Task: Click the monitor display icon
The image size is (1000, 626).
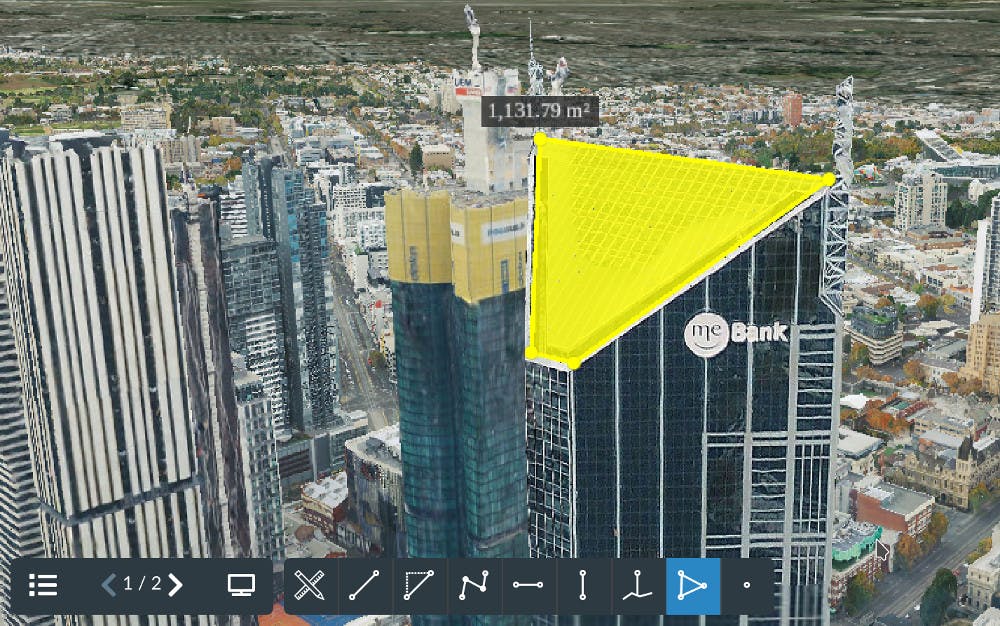Action: tap(241, 585)
